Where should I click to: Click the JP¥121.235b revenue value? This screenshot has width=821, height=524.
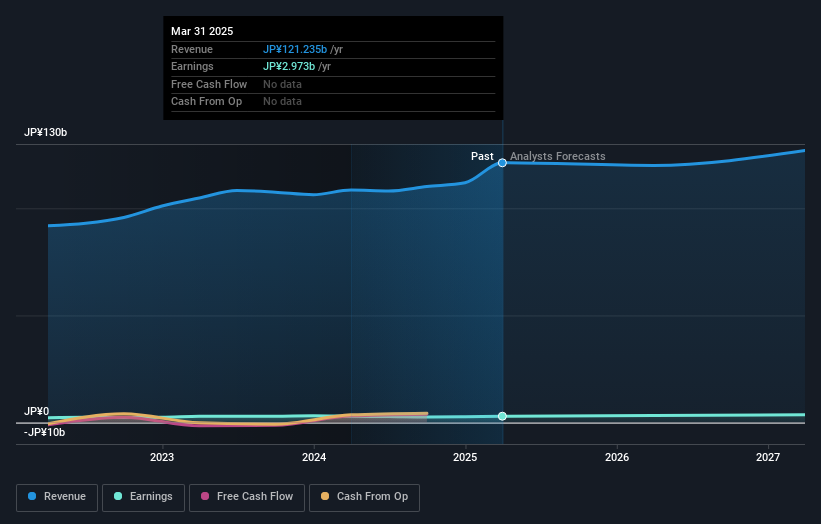tap(295, 49)
